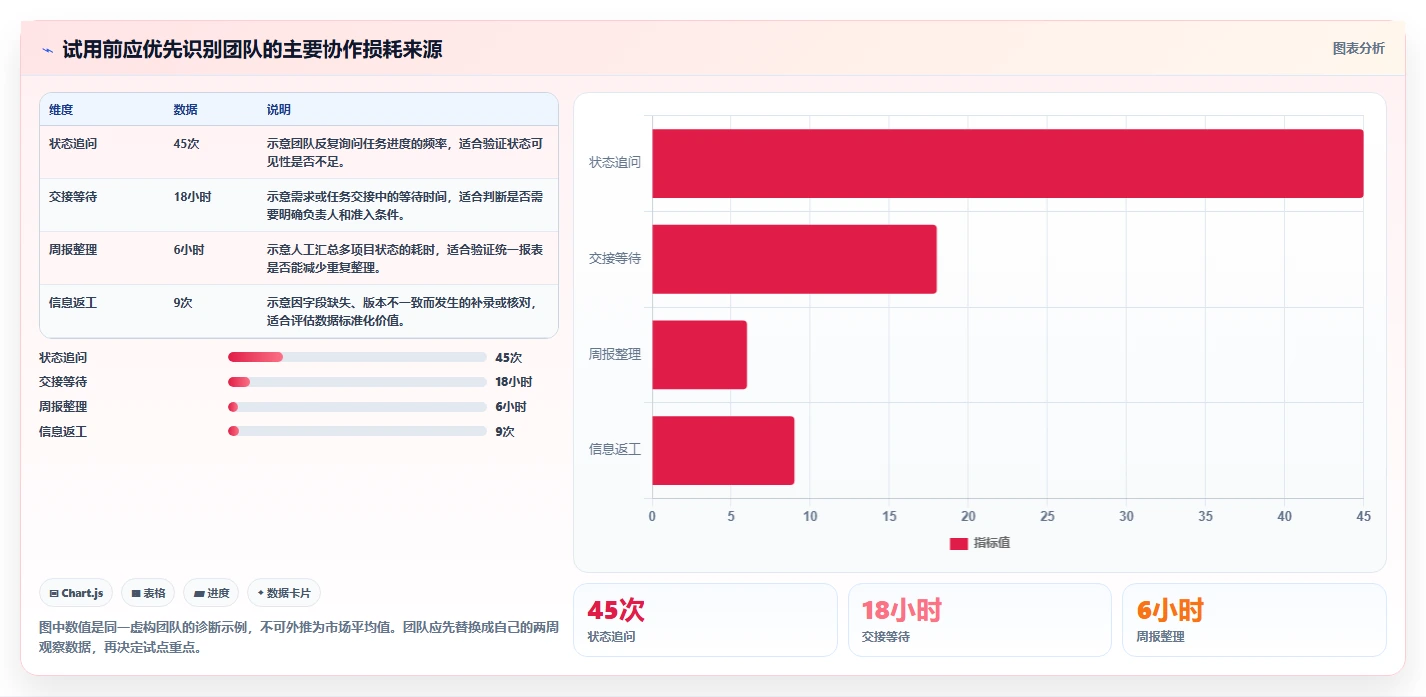Viewport: 1426px width, 697px height.
Task: Click the 交接等待 y-axis label on chart
Action: 615,258
